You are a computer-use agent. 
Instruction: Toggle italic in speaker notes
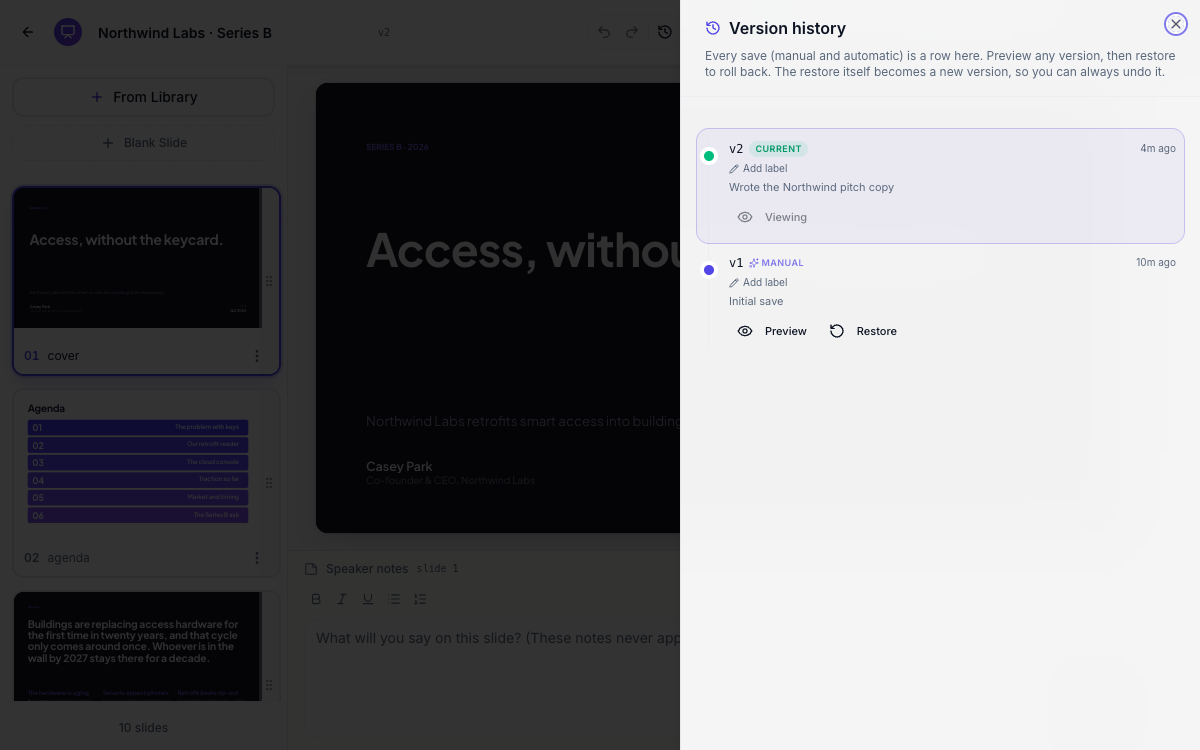pyautogui.click(x=342, y=599)
